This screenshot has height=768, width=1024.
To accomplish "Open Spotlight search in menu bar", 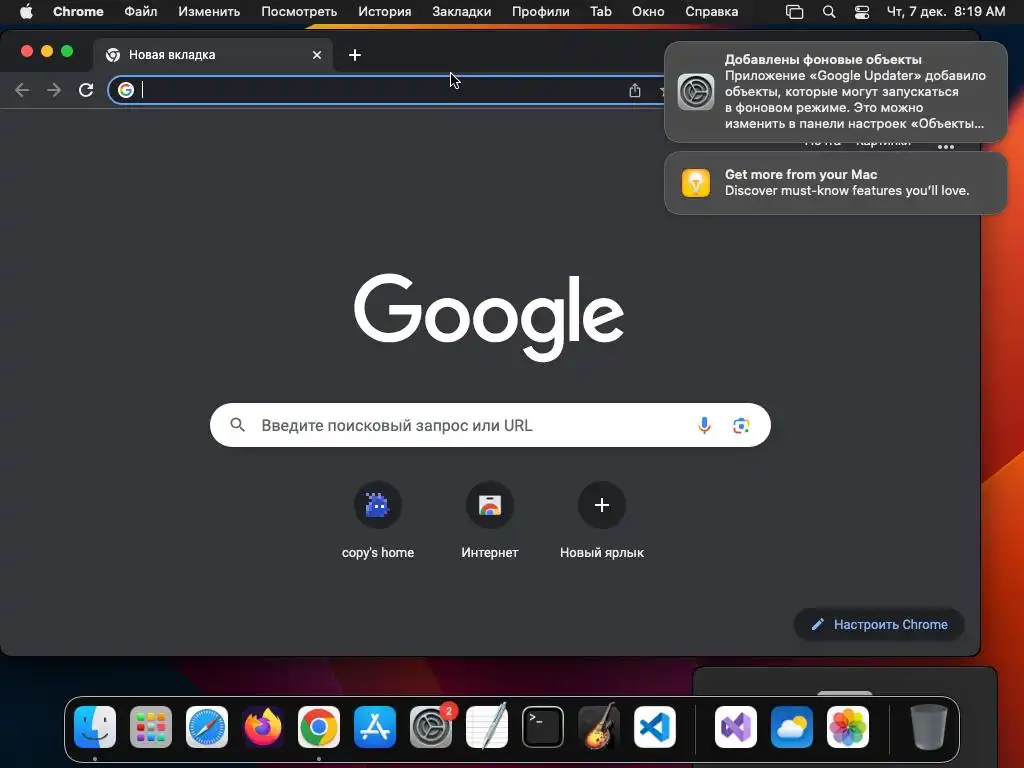I will [x=829, y=12].
